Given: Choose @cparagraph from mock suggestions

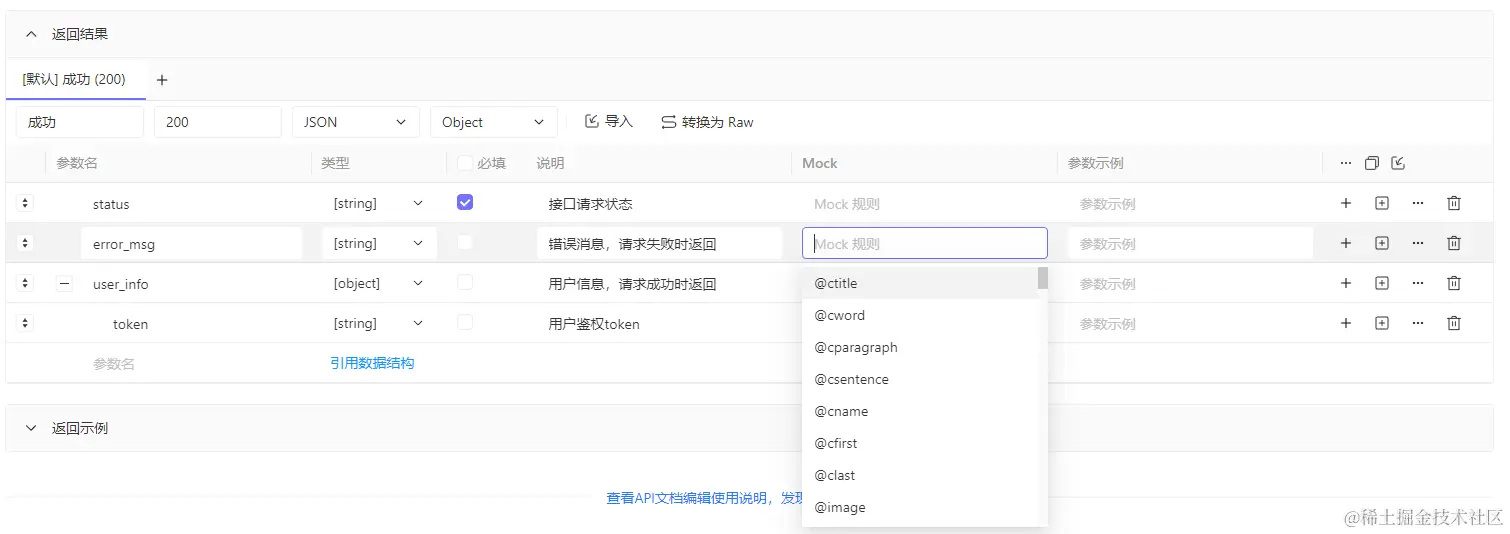Looking at the screenshot, I should click(x=920, y=347).
